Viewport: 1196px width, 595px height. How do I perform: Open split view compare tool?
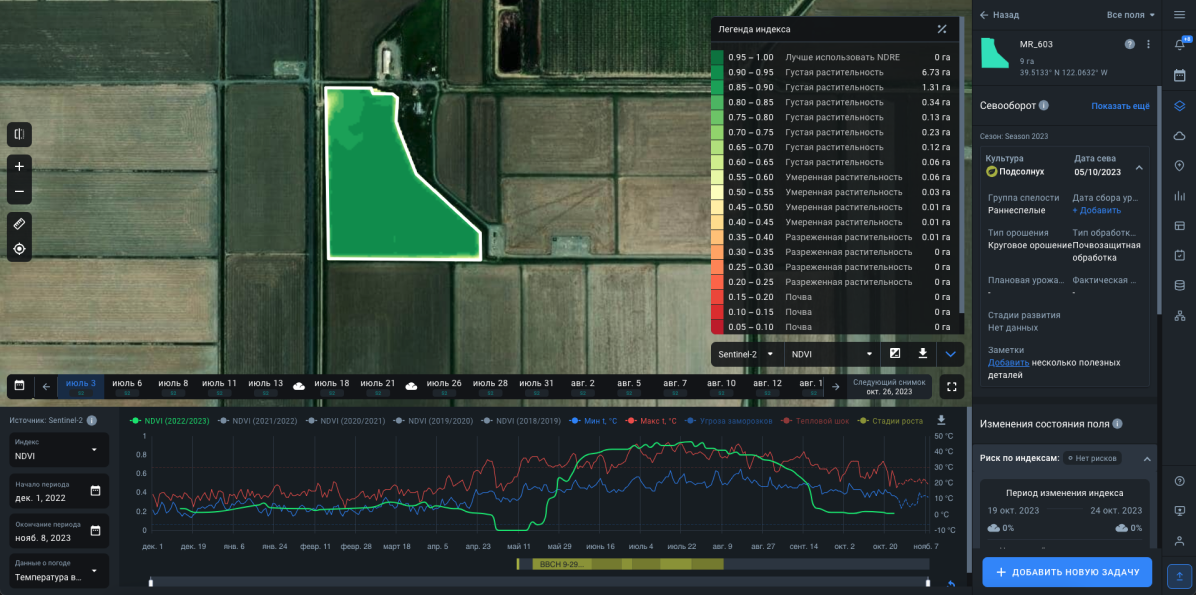pos(20,134)
